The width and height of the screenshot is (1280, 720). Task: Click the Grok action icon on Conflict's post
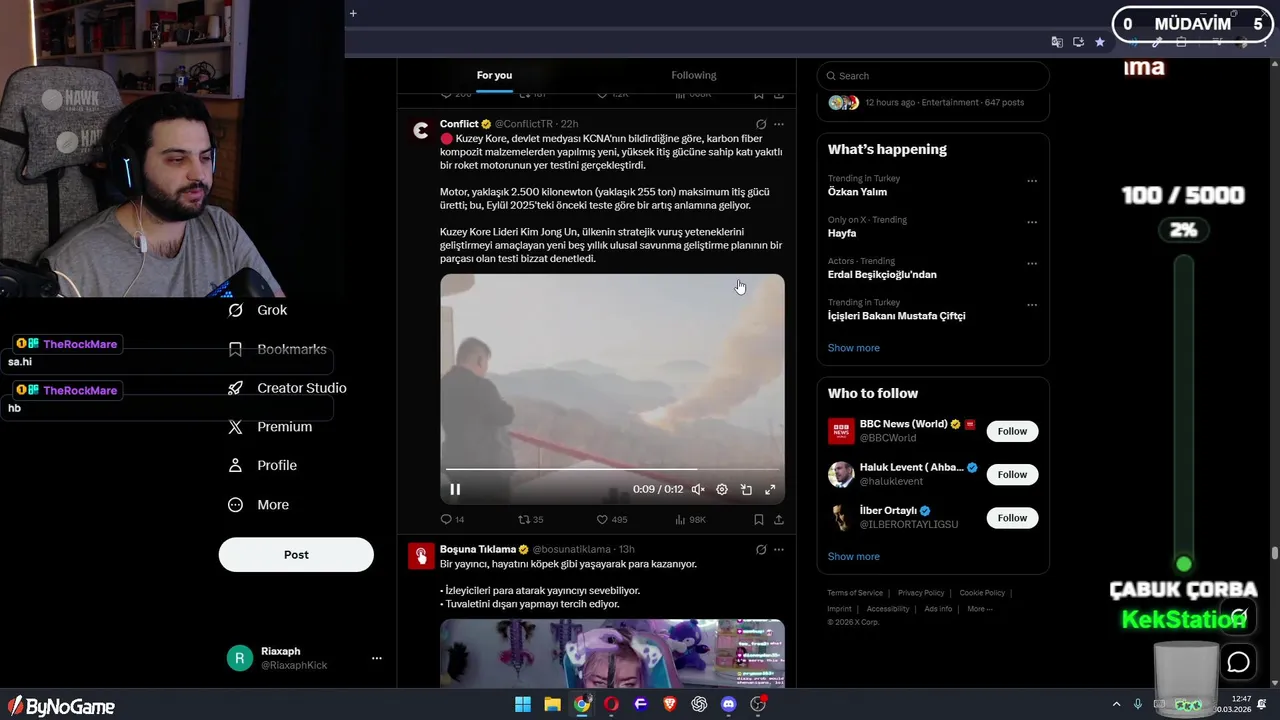761,124
